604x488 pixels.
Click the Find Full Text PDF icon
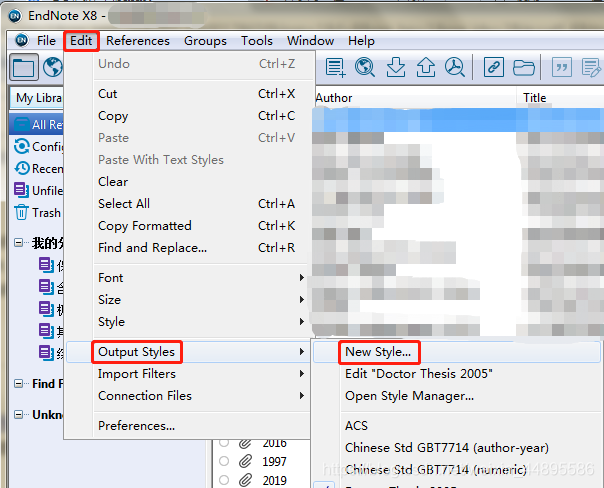coord(455,67)
